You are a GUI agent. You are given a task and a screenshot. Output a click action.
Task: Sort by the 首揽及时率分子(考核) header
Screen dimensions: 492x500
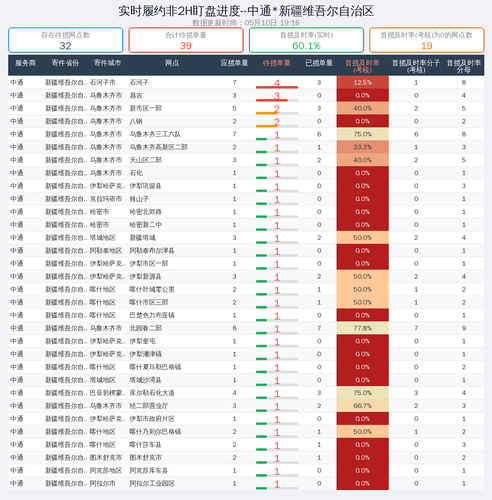[416, 66]
